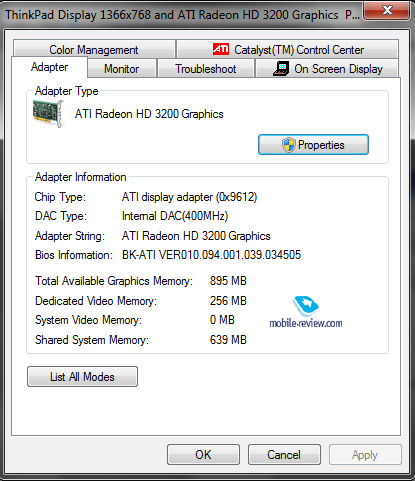Go to the On Screen Display tab

[327, 69]
